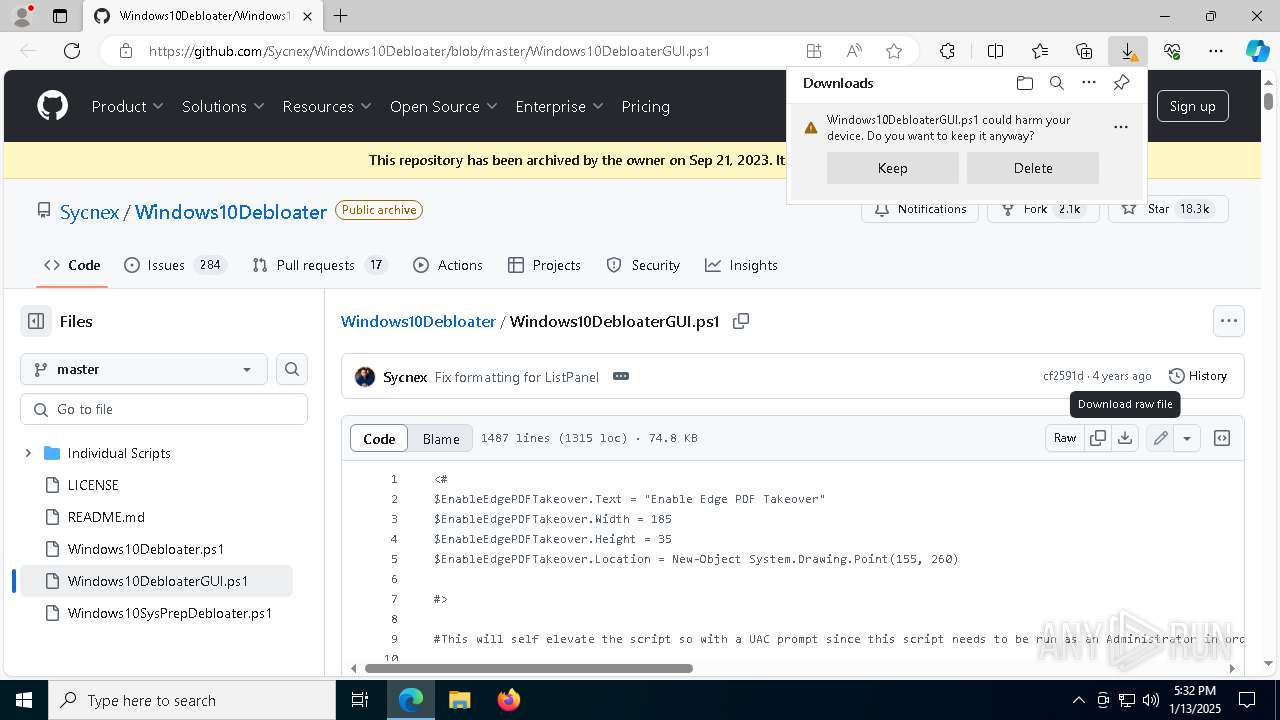Screen dimensions: 1280x720
Task: Open the Insights tab
Action: tap(741, 265)
